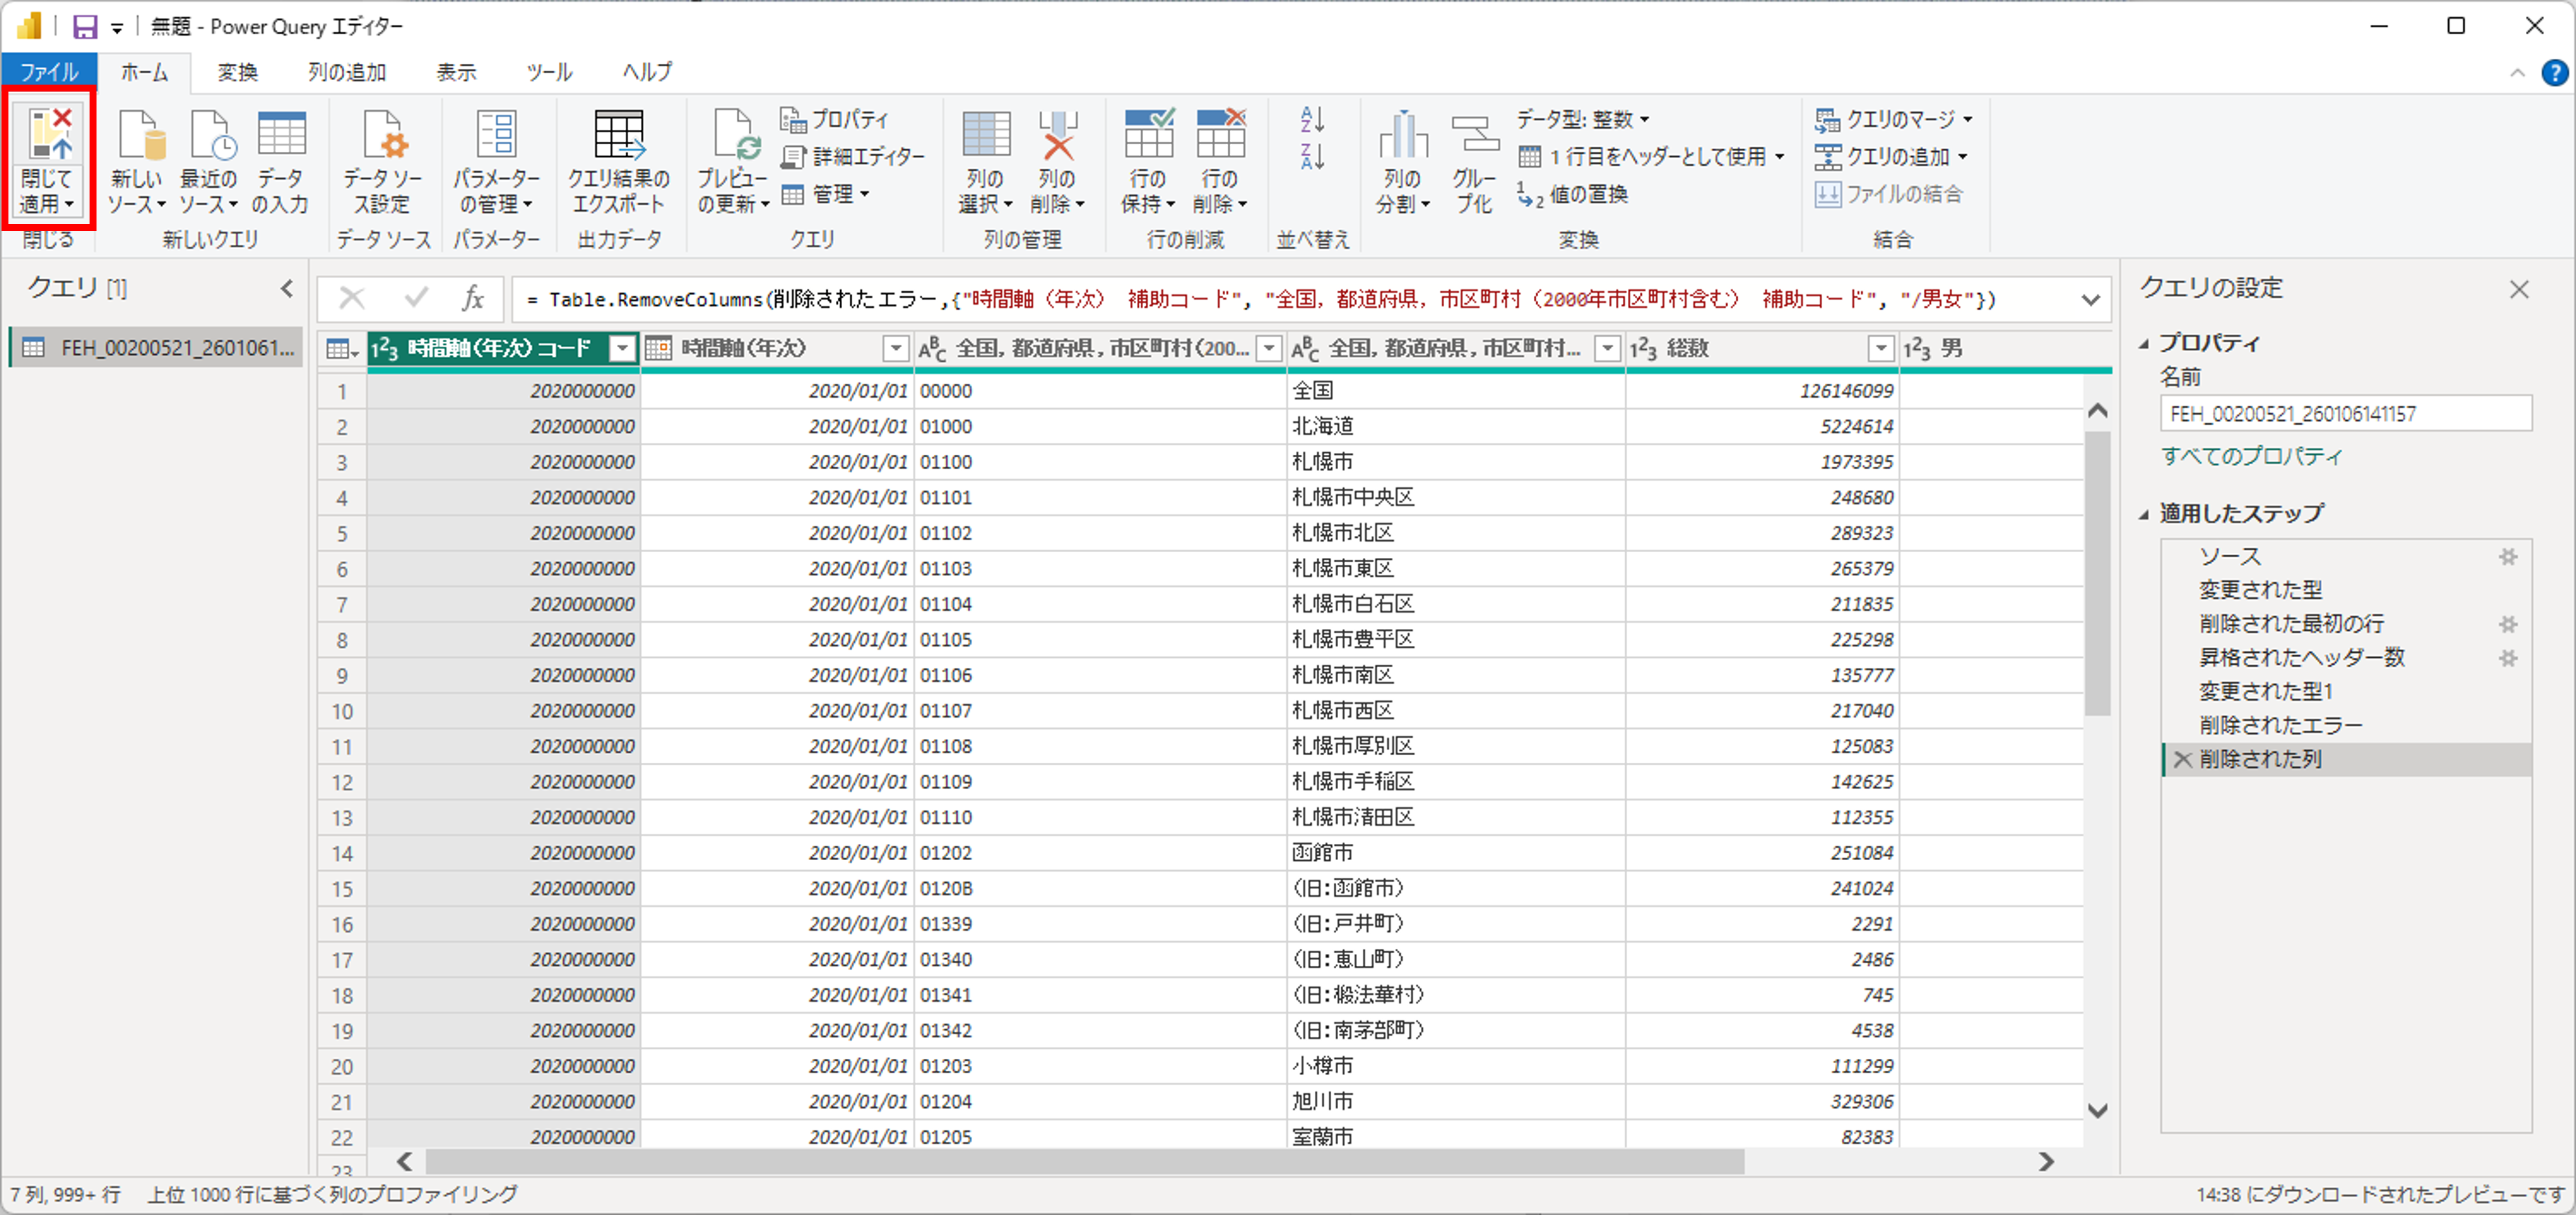
Task: Open gear settings for the ソース step
Action: coord(2507,557)
